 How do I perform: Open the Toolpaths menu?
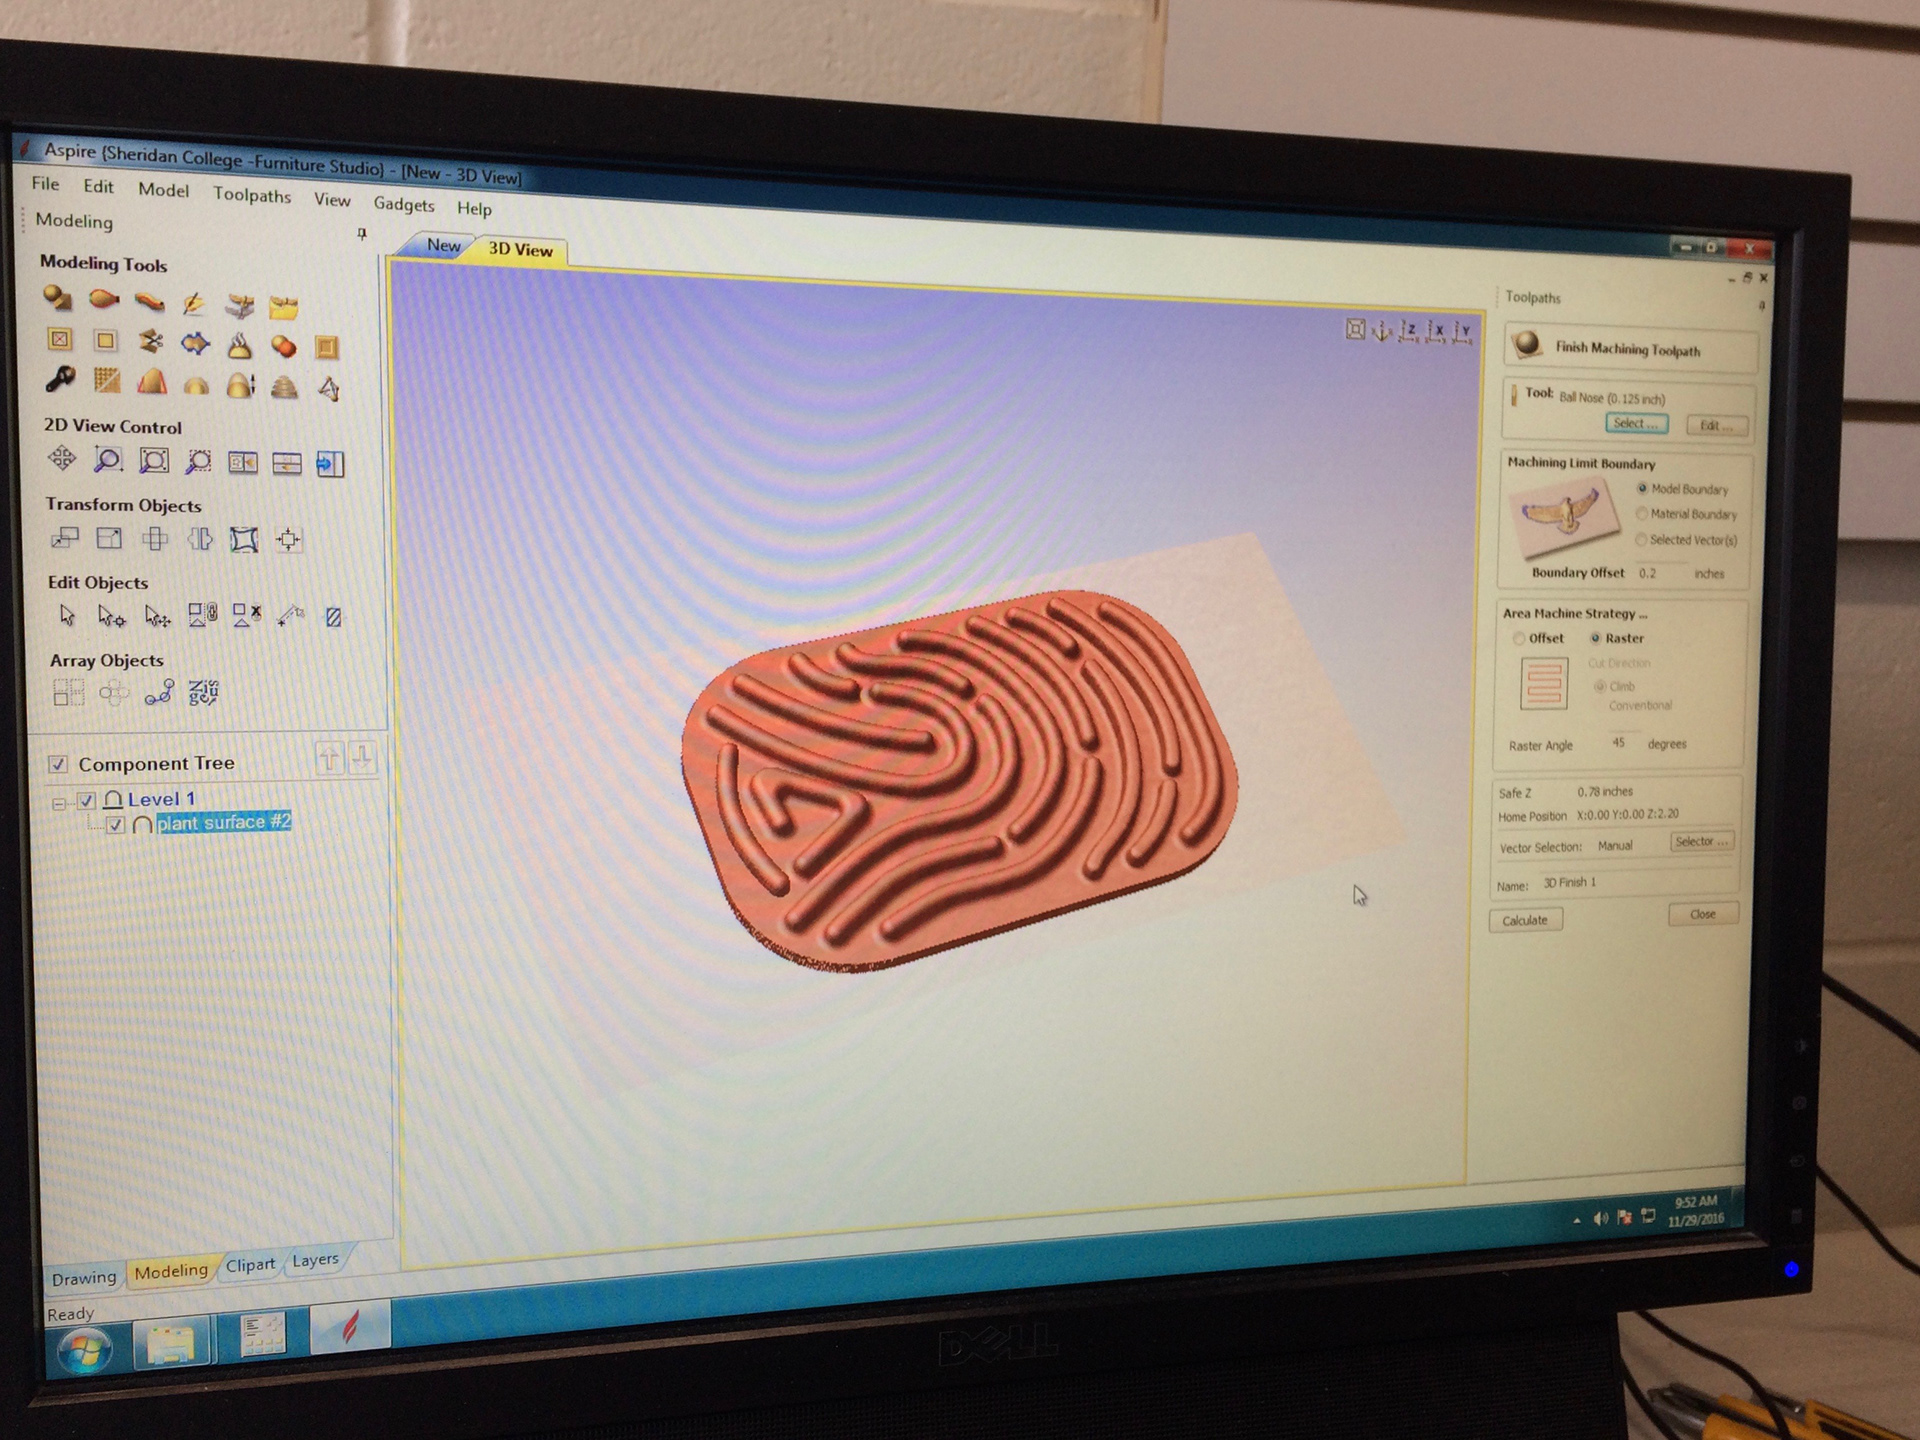pos(251,195)
